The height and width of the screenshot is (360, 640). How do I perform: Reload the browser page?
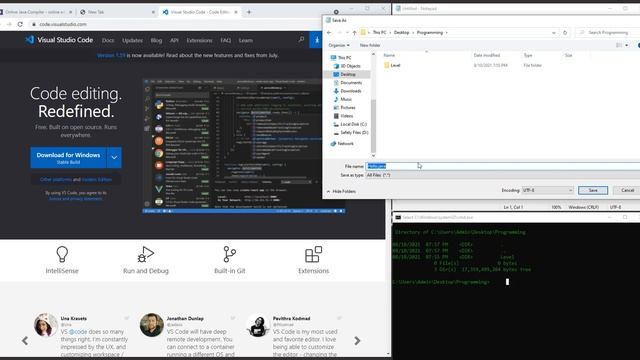click(x=20, y=24)
